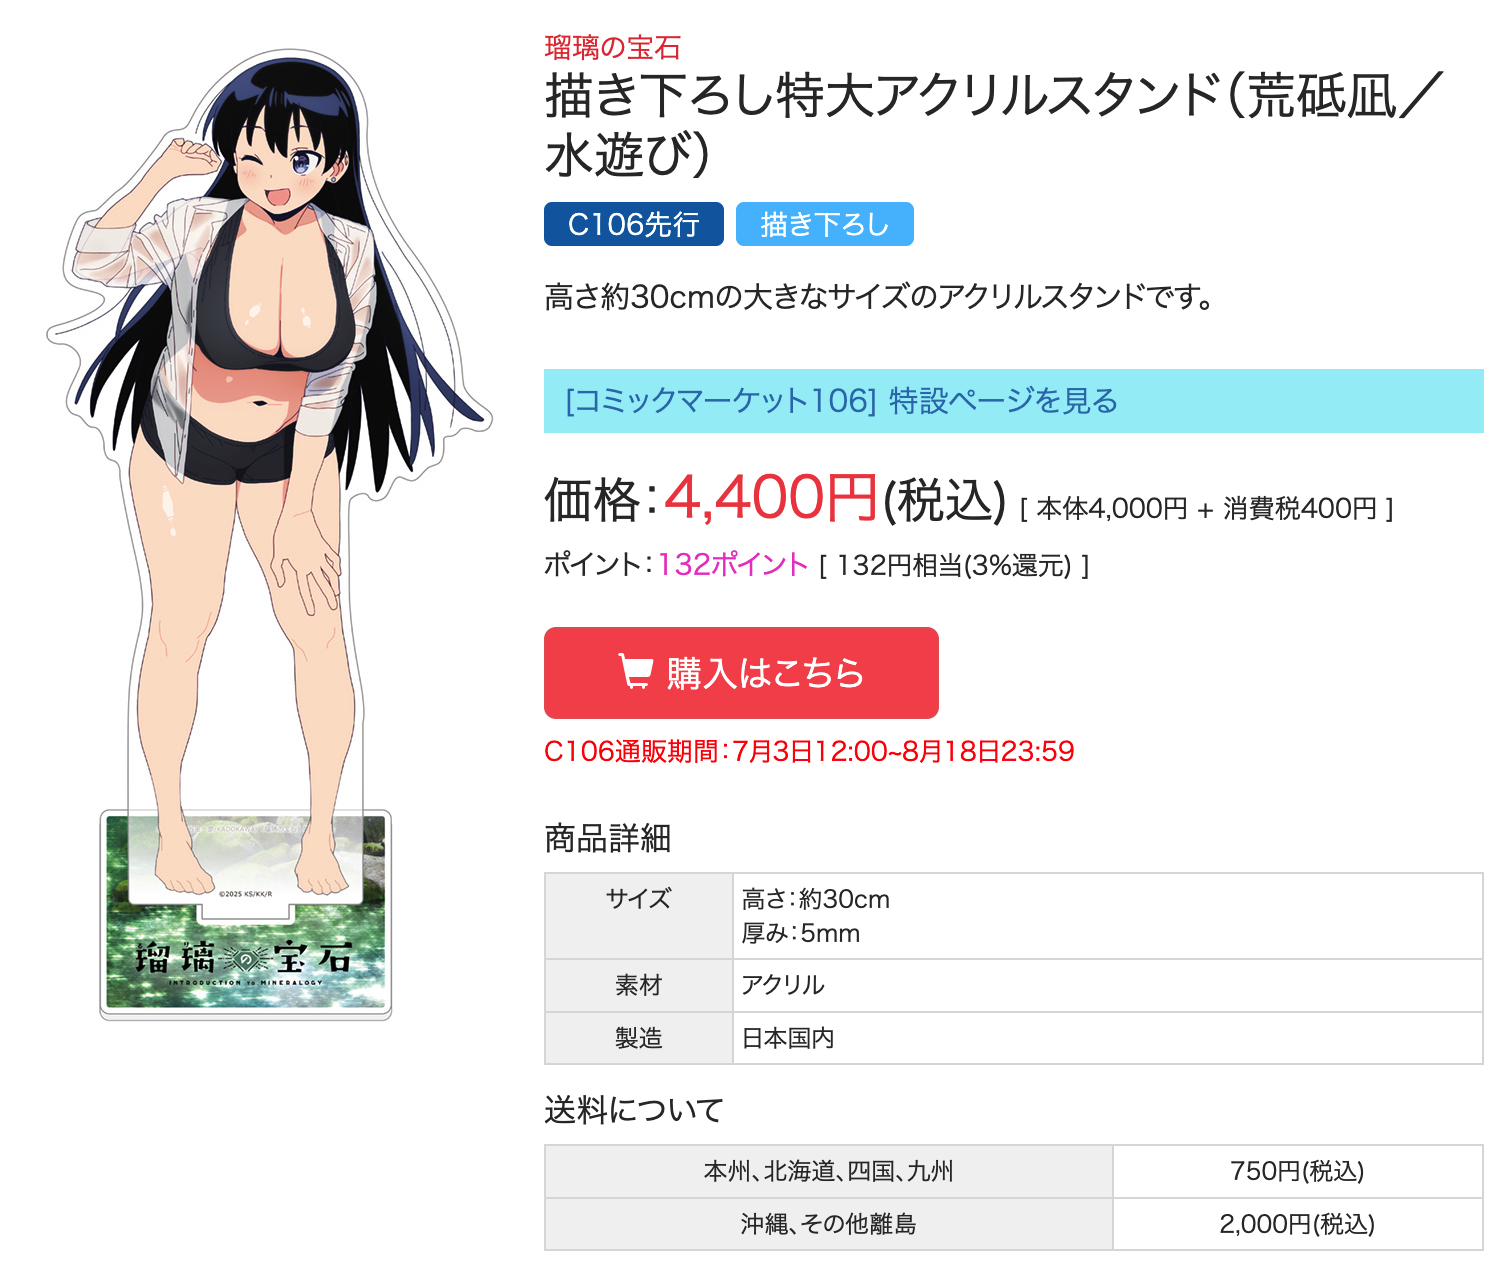Image resolution: width=1498 pixels, height=1268 pixels.
Task: Click the 瑠璃の宝石 logo on the stand base
Action: click(x=245, y=960)
